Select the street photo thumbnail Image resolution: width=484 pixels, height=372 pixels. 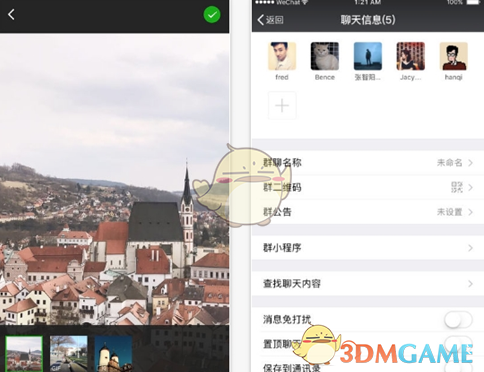coord(69,354)
